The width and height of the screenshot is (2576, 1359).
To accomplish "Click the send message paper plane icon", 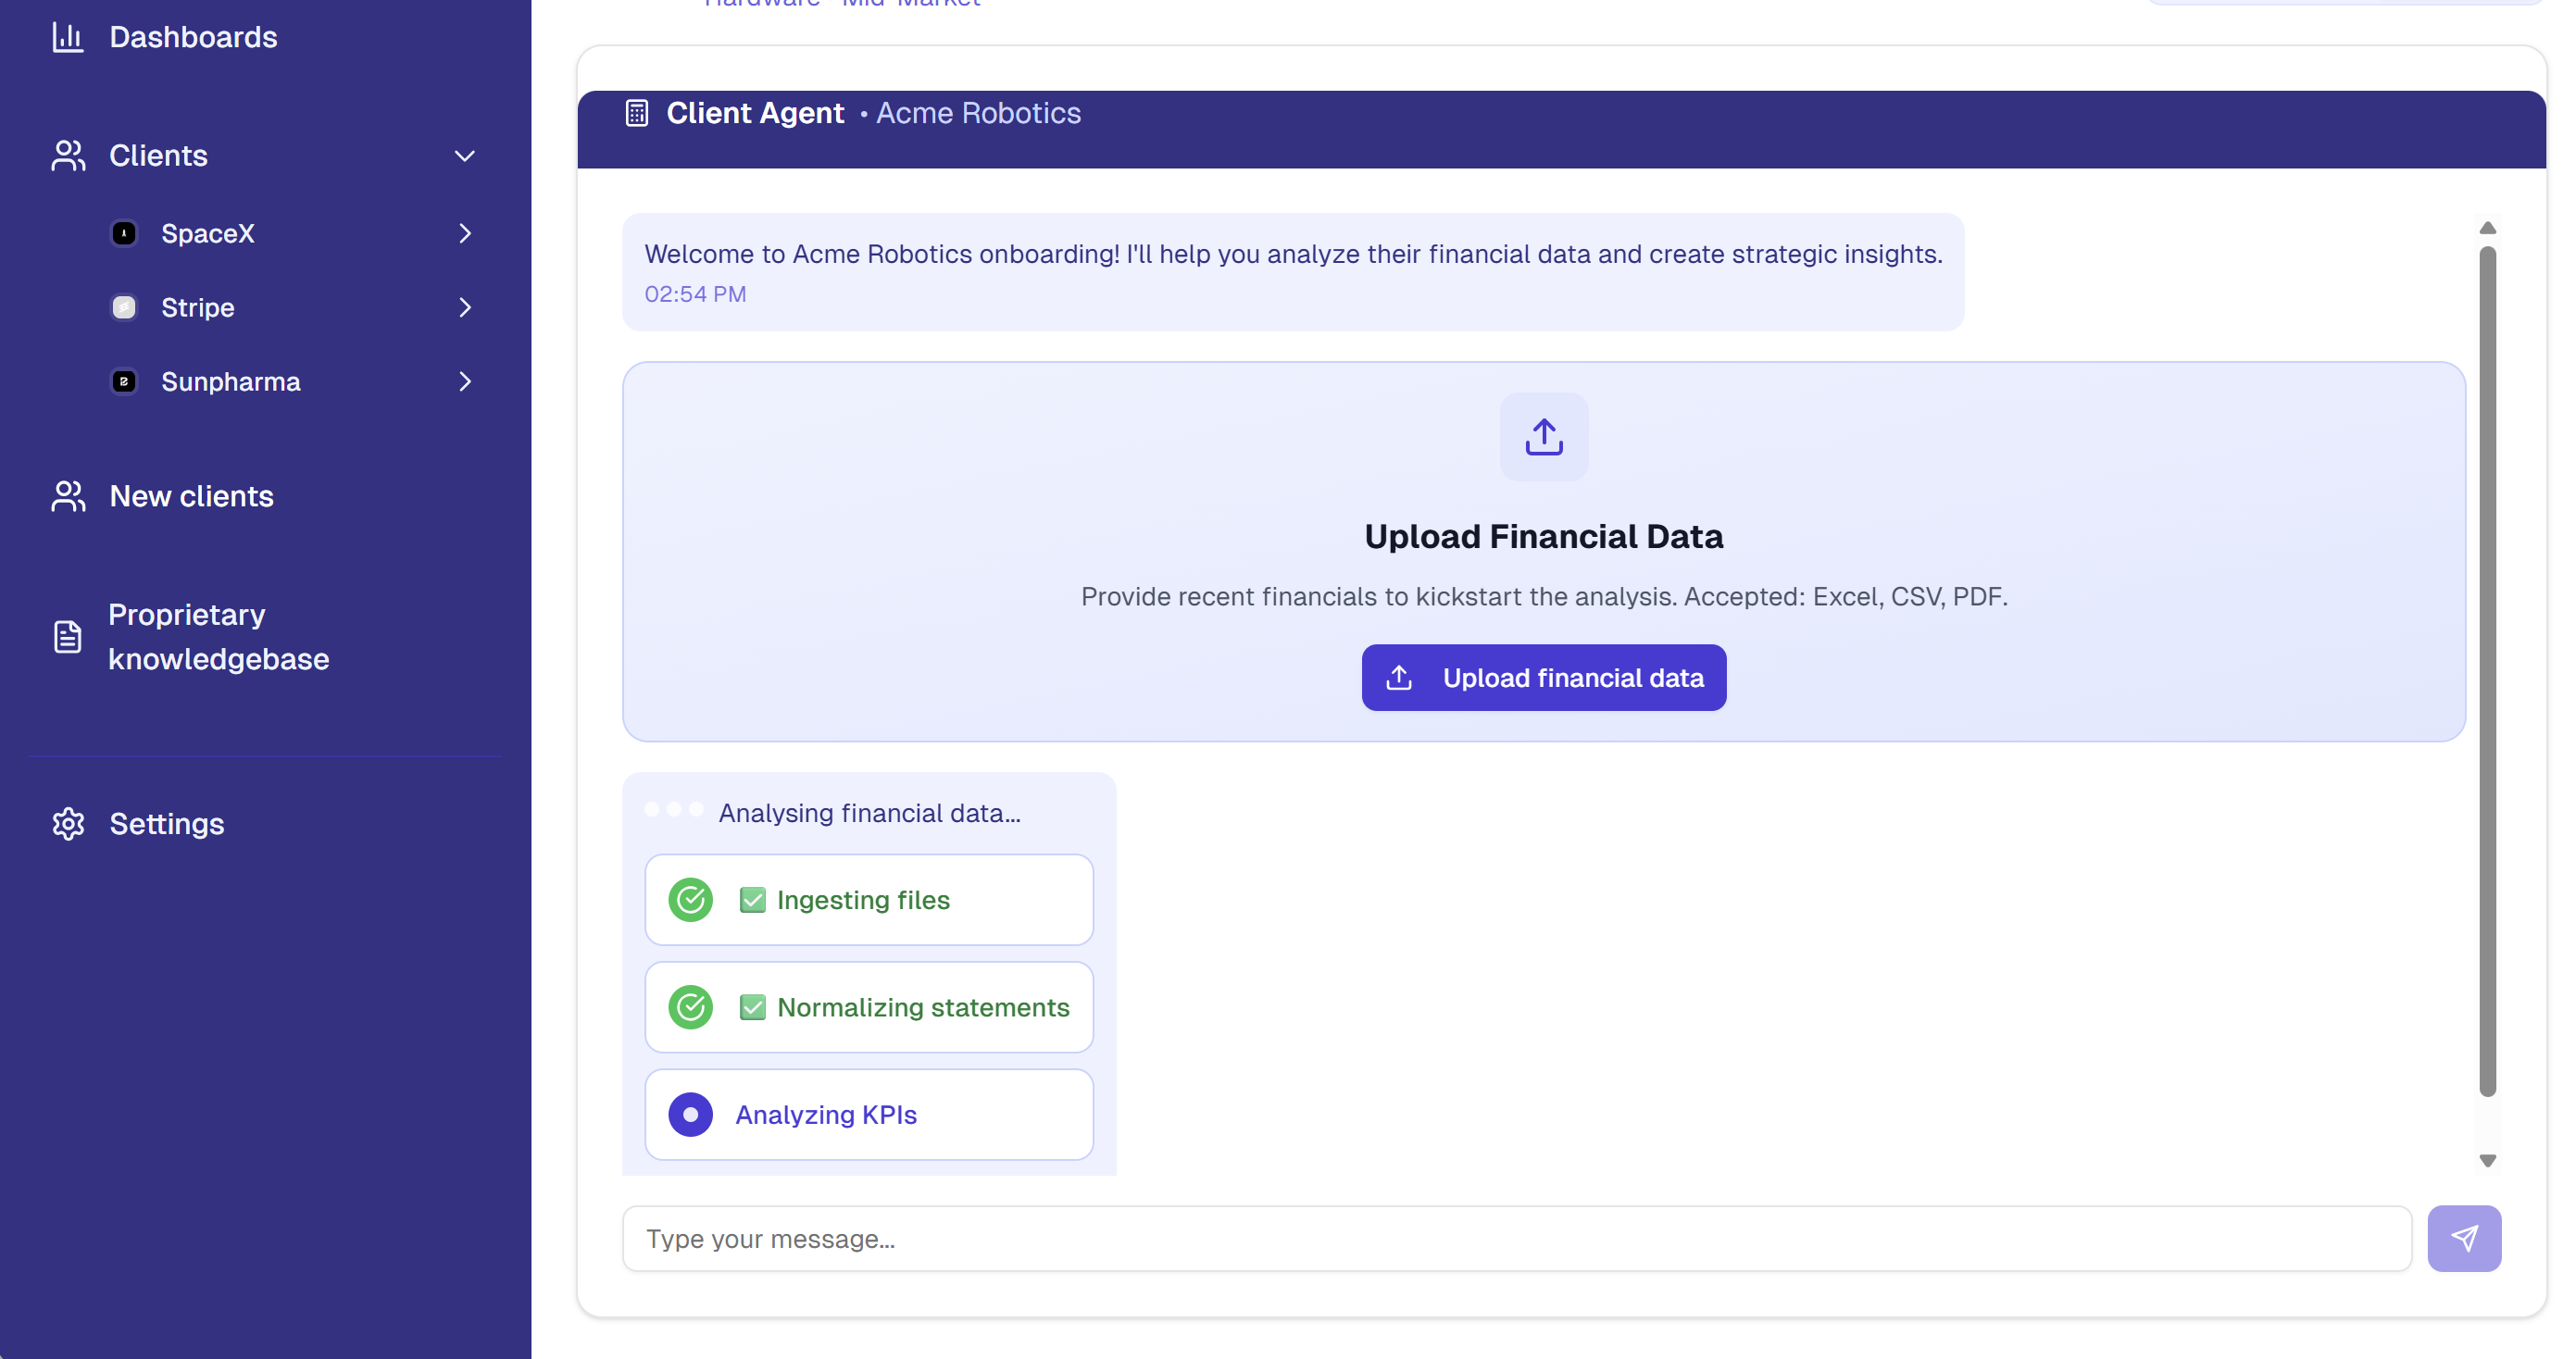I will pos(2464,1239).
